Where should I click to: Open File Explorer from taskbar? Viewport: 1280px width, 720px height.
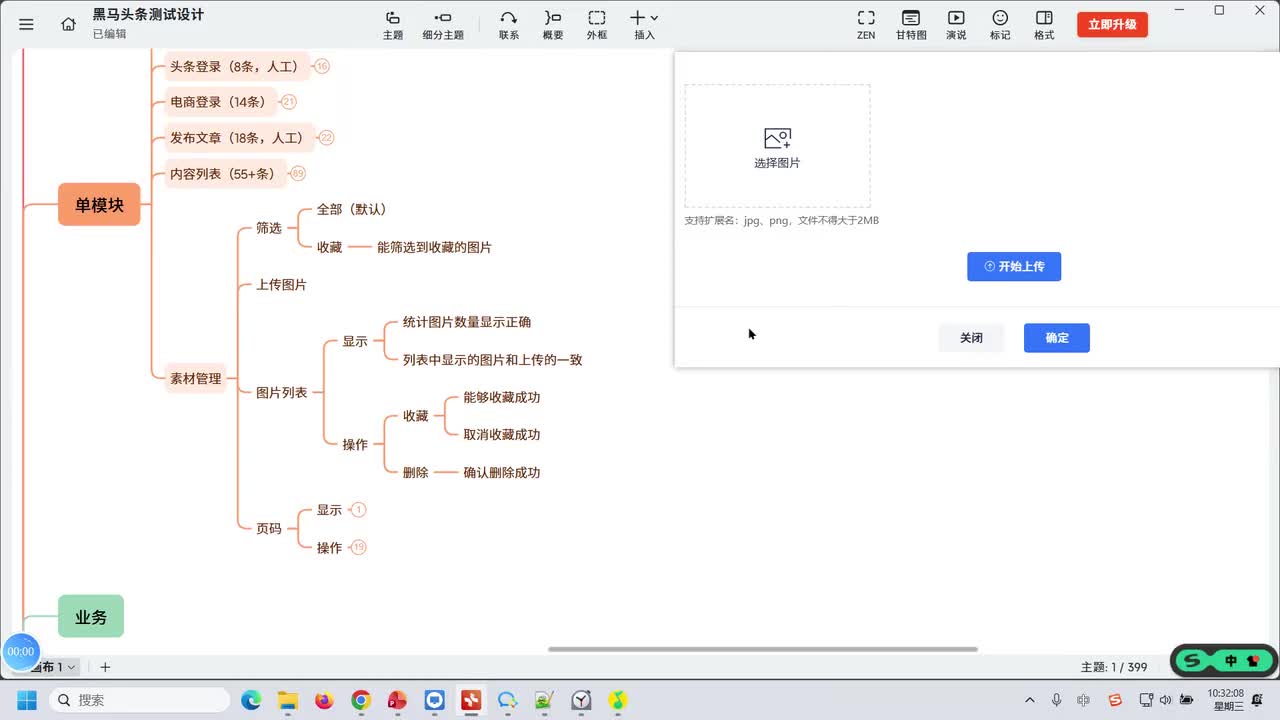(x=288, y=700)
